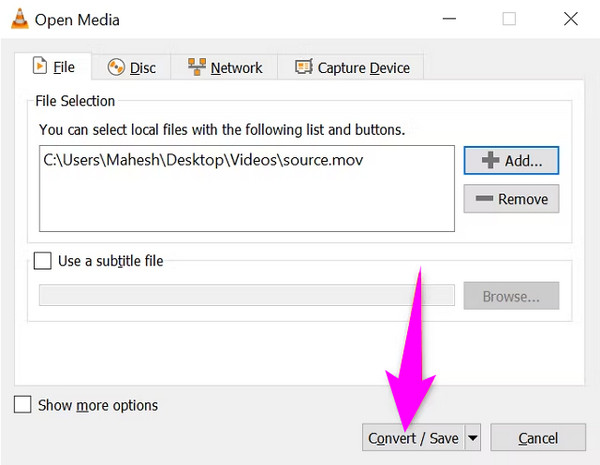Click the network icon on Network tab
The height and width of the screenshot is (465, 600).
point(197,67)
